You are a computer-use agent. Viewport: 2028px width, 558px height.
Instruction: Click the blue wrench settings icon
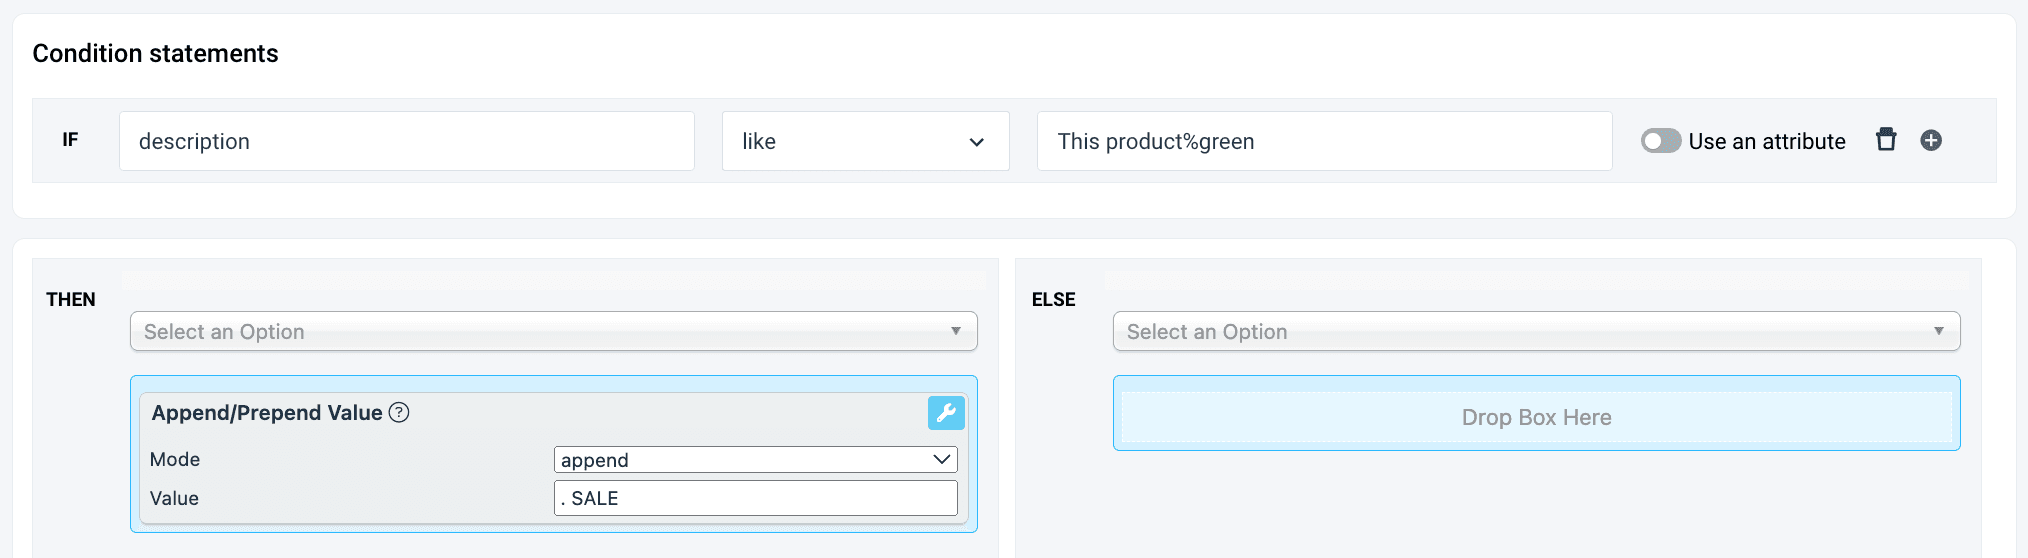pos(946,412)
